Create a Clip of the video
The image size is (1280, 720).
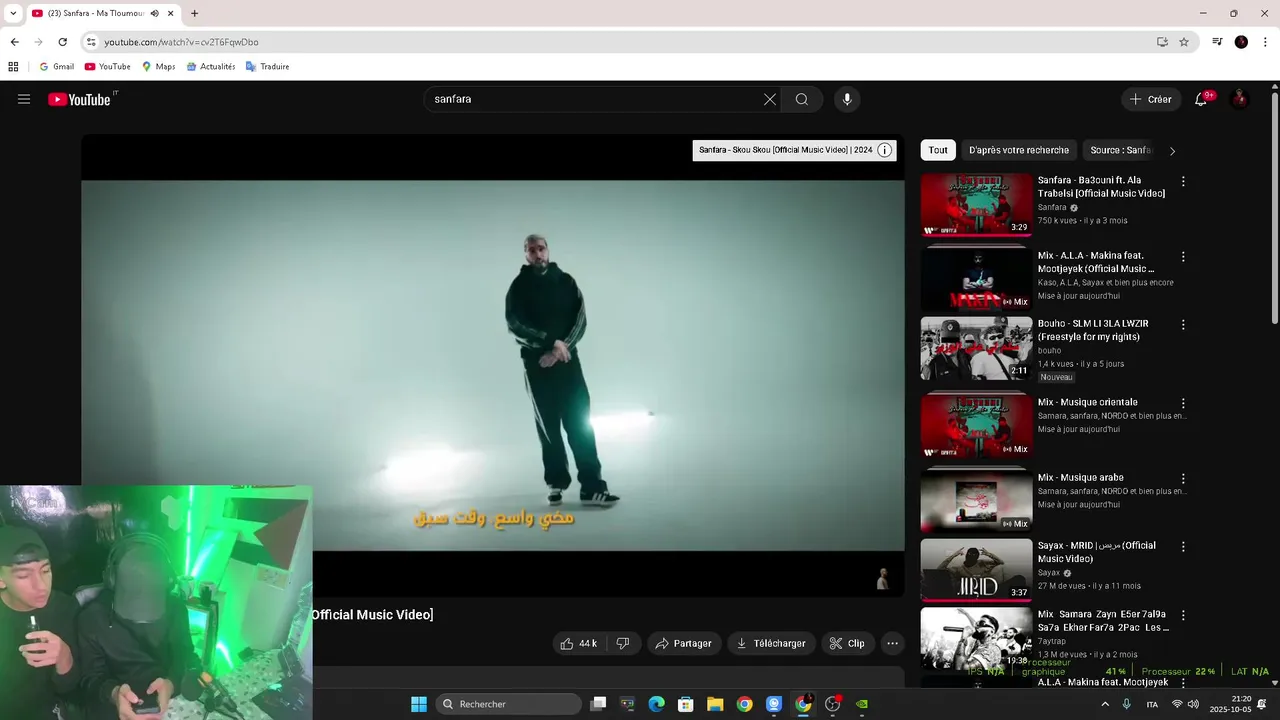pos(847,643)
